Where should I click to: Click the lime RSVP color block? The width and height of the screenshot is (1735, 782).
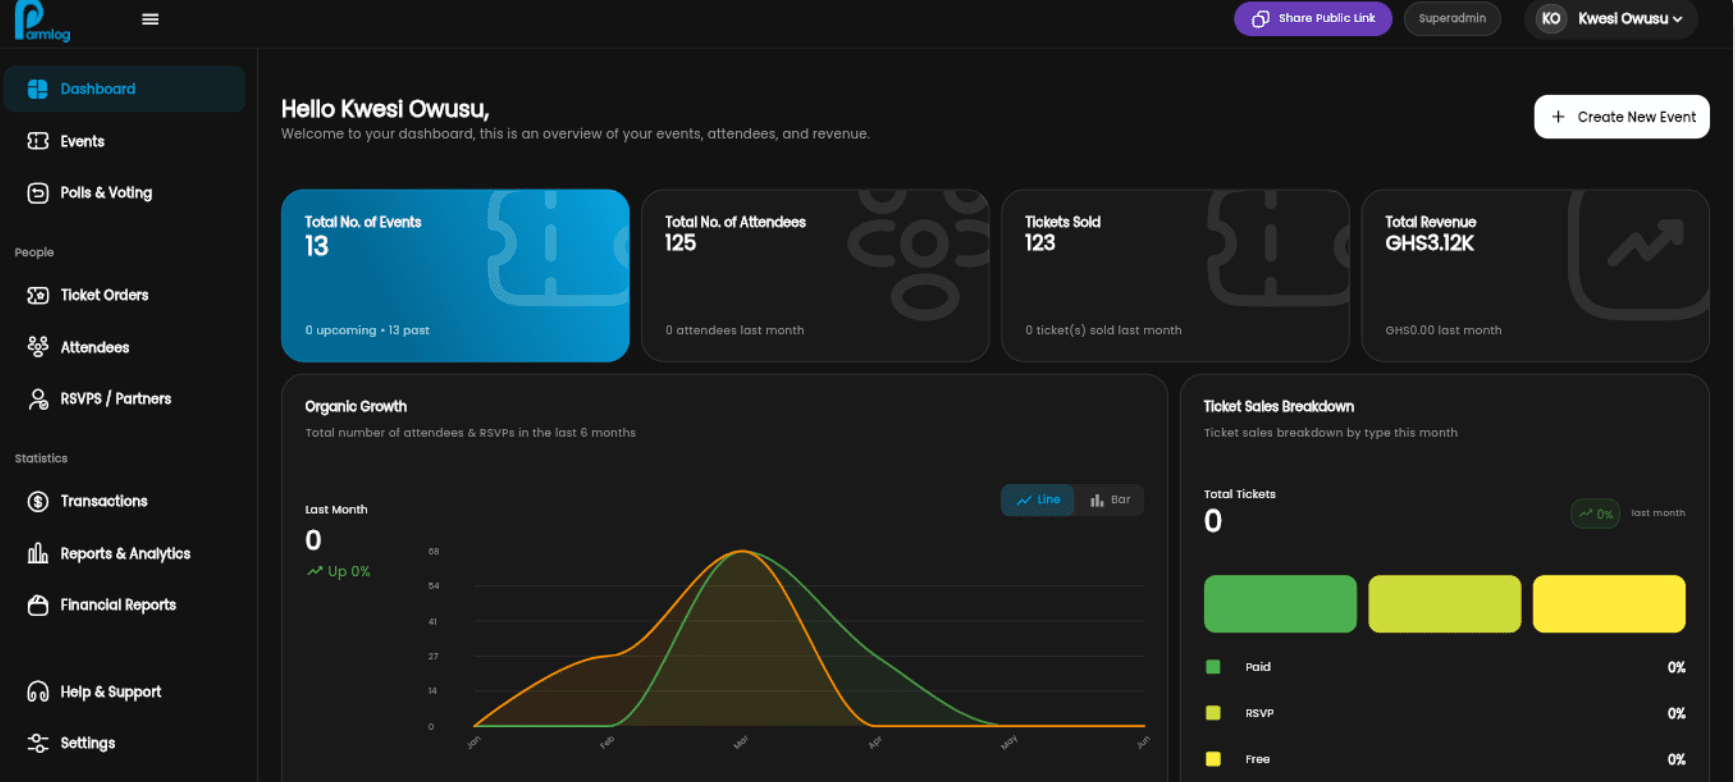click(1445, 604)
